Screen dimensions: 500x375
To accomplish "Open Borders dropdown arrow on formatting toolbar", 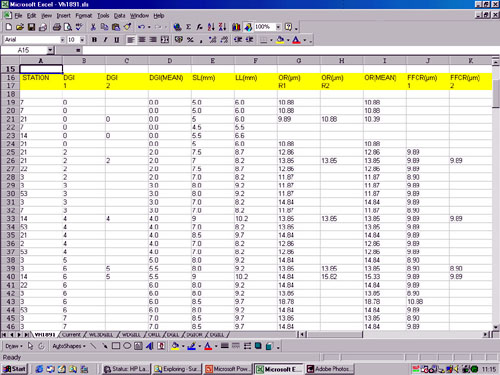I will pos(271,40).
